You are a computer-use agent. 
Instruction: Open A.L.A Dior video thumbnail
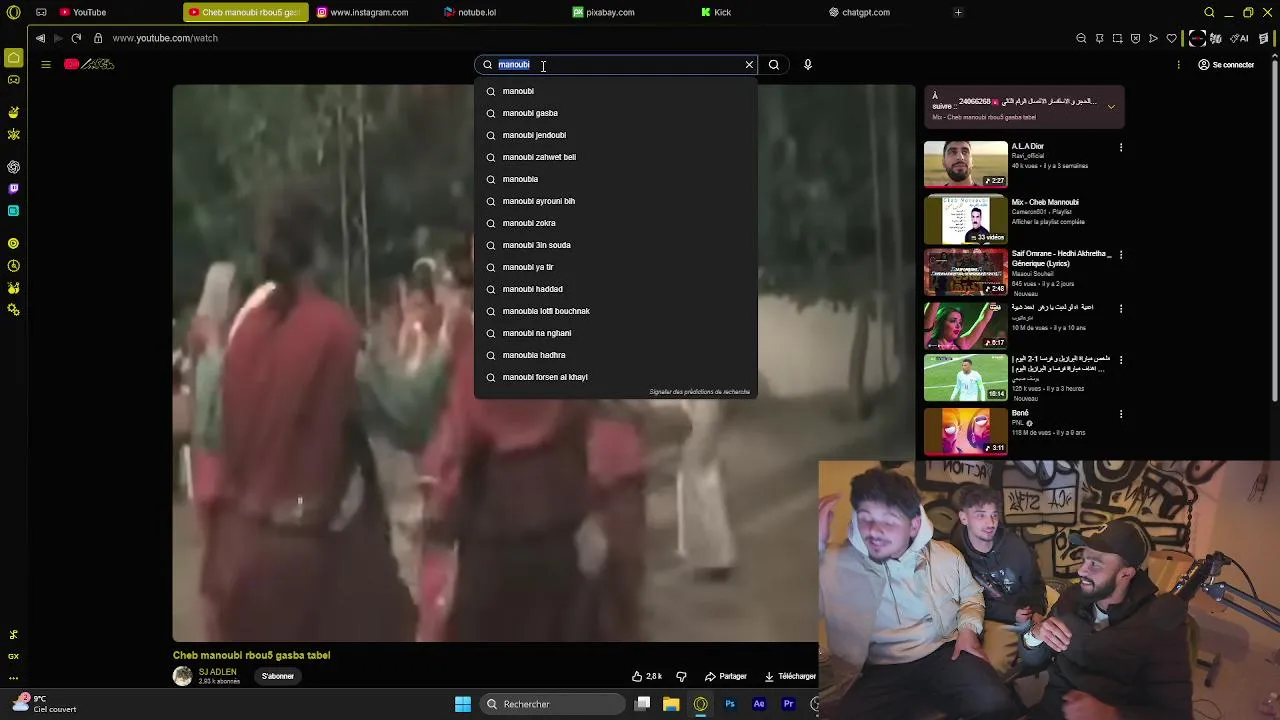click(966, 164)
